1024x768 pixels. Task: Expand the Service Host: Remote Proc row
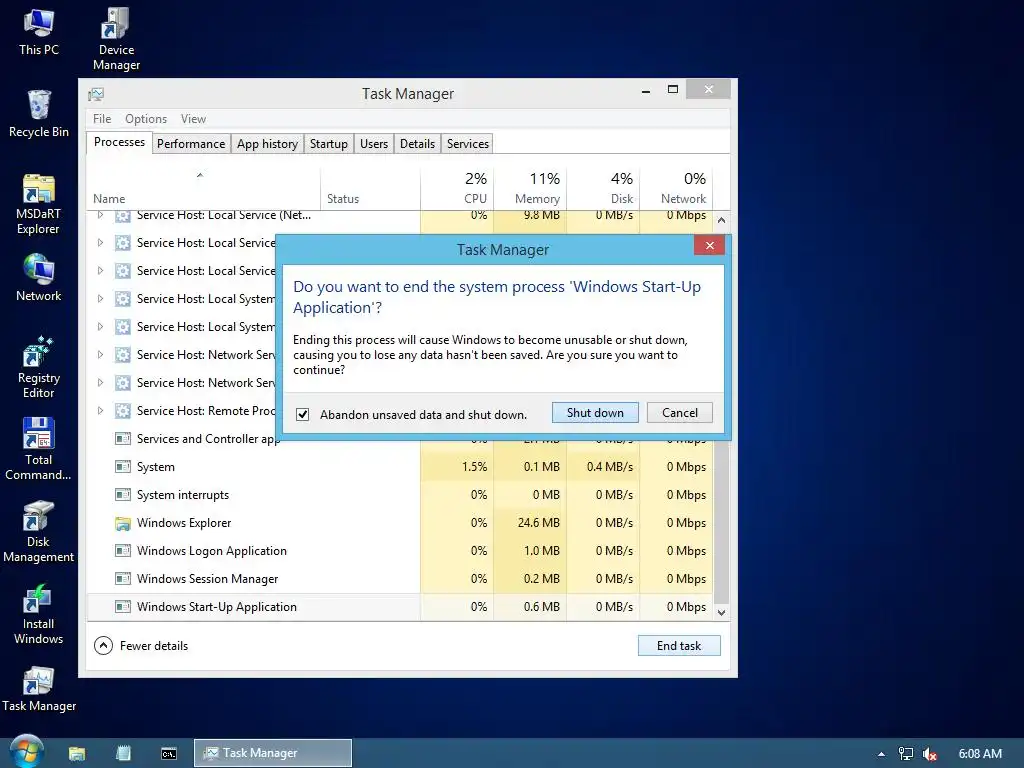tap(100, 411)
